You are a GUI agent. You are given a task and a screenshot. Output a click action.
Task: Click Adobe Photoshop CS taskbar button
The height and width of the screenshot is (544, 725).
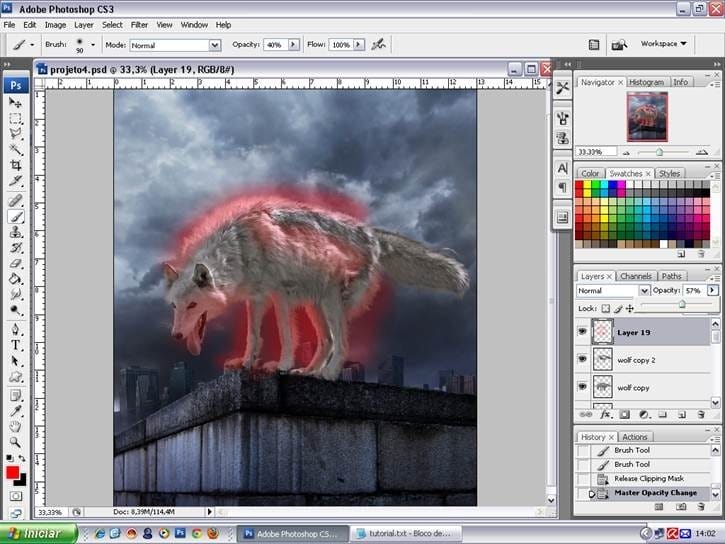tap(293, 533)
